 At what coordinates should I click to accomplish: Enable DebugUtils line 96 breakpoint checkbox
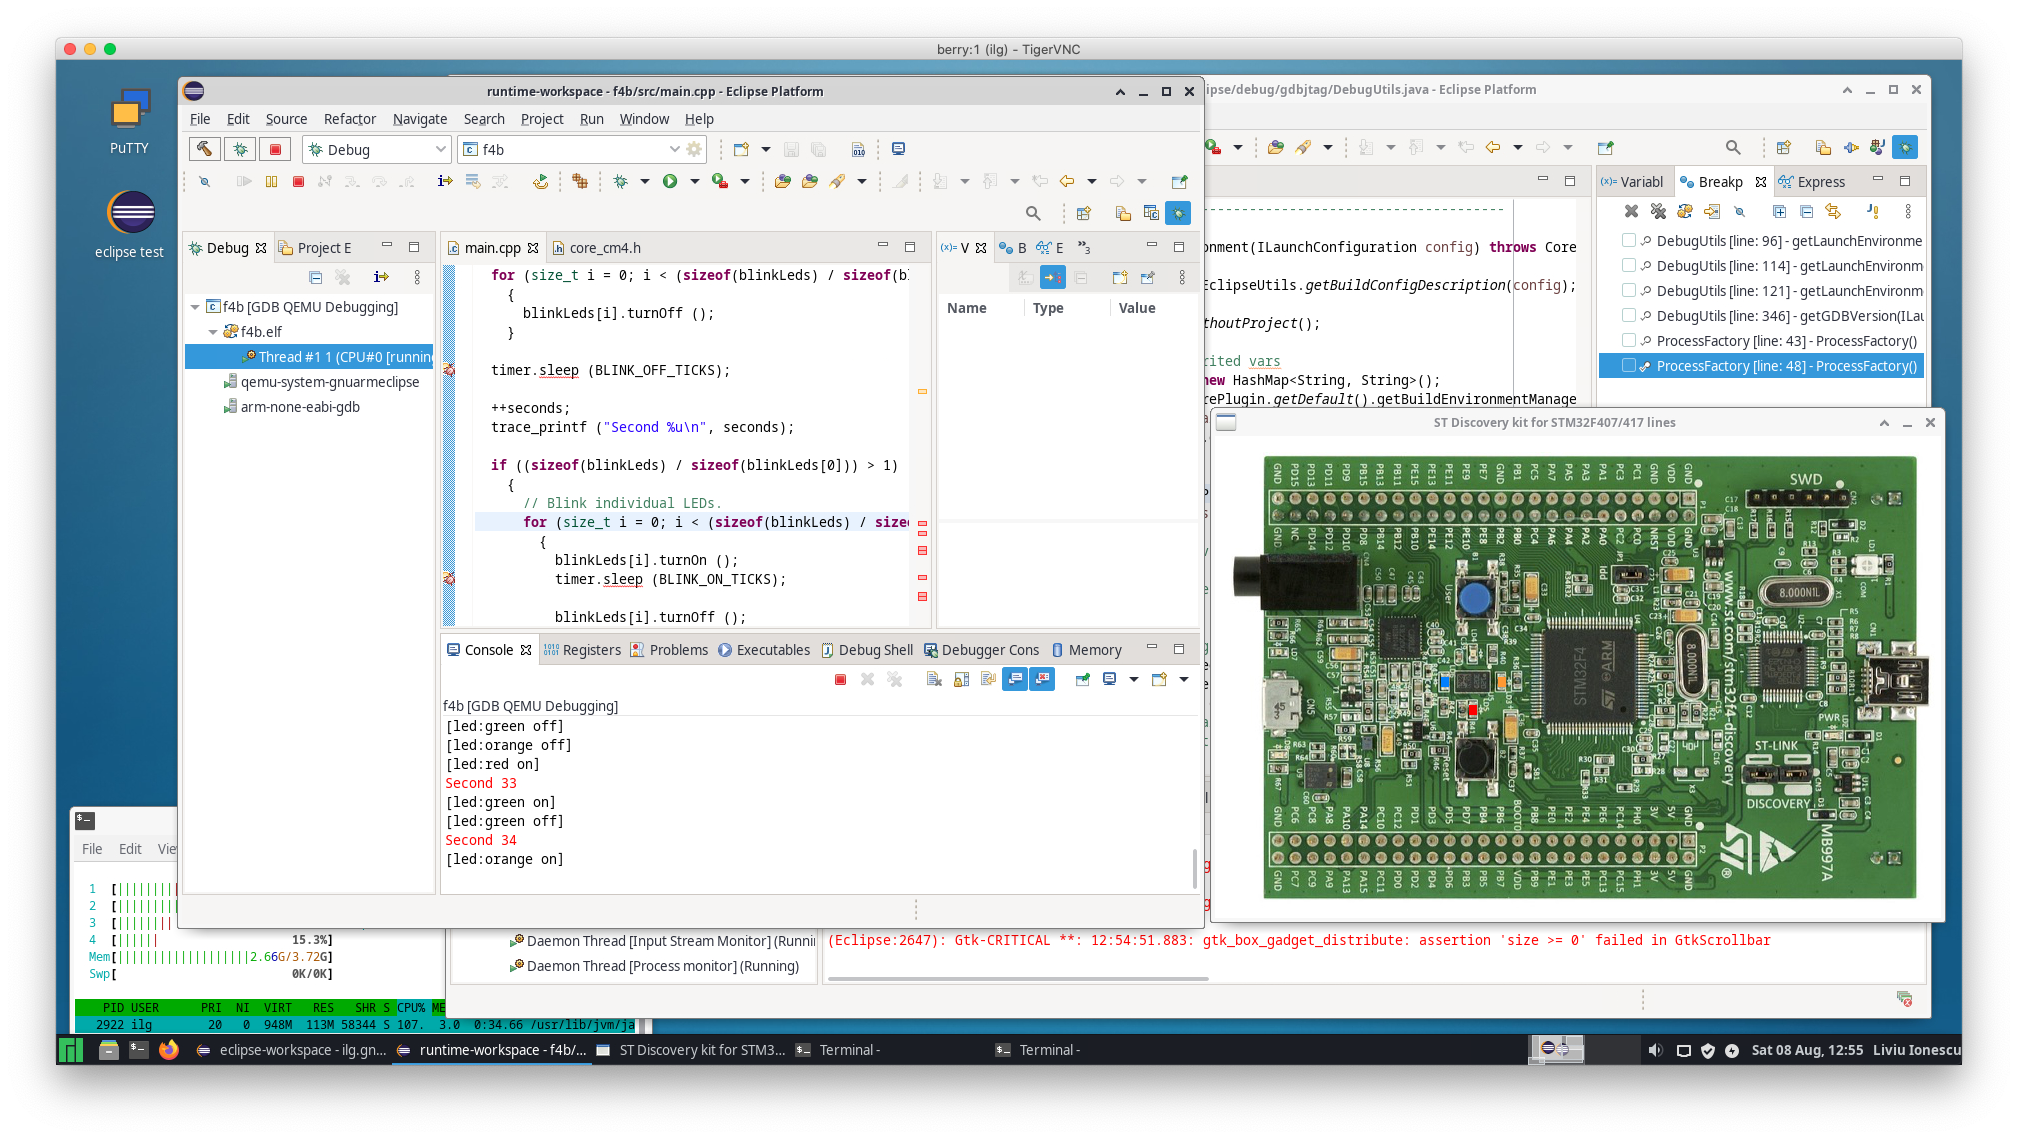click(1629, 240)
